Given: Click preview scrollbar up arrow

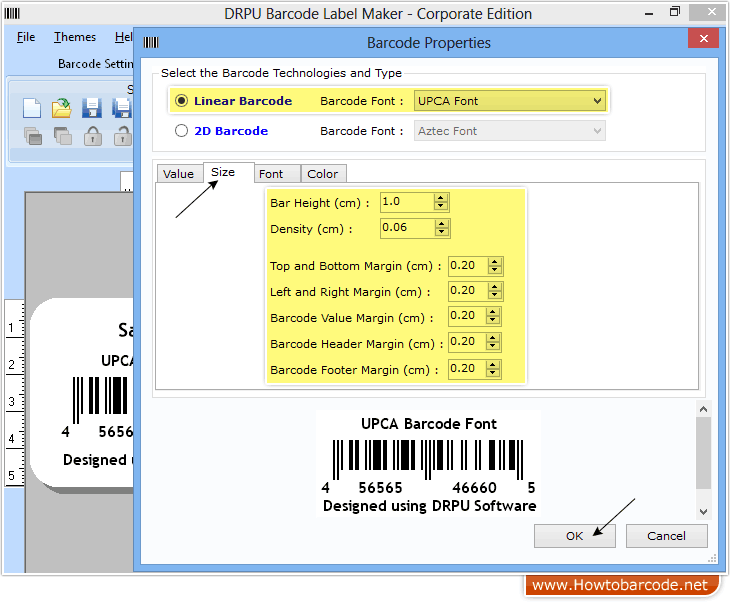Looking at the screenshot, I should [x=703, y=409].
